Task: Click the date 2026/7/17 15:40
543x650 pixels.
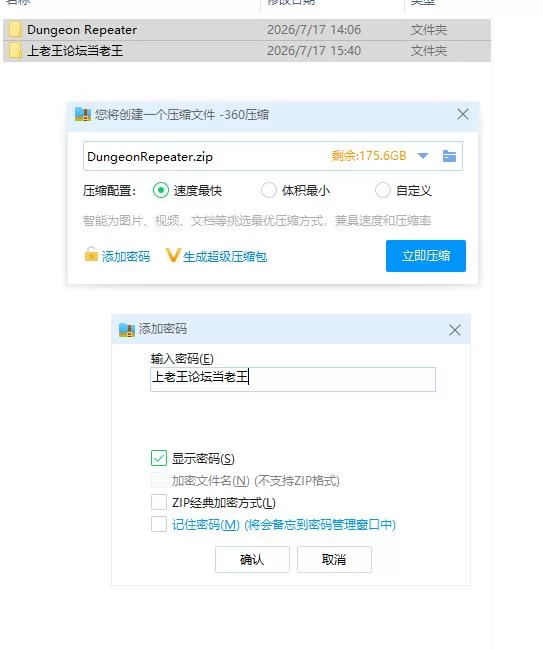Action: pyautogui.click(x=314, y=51)
